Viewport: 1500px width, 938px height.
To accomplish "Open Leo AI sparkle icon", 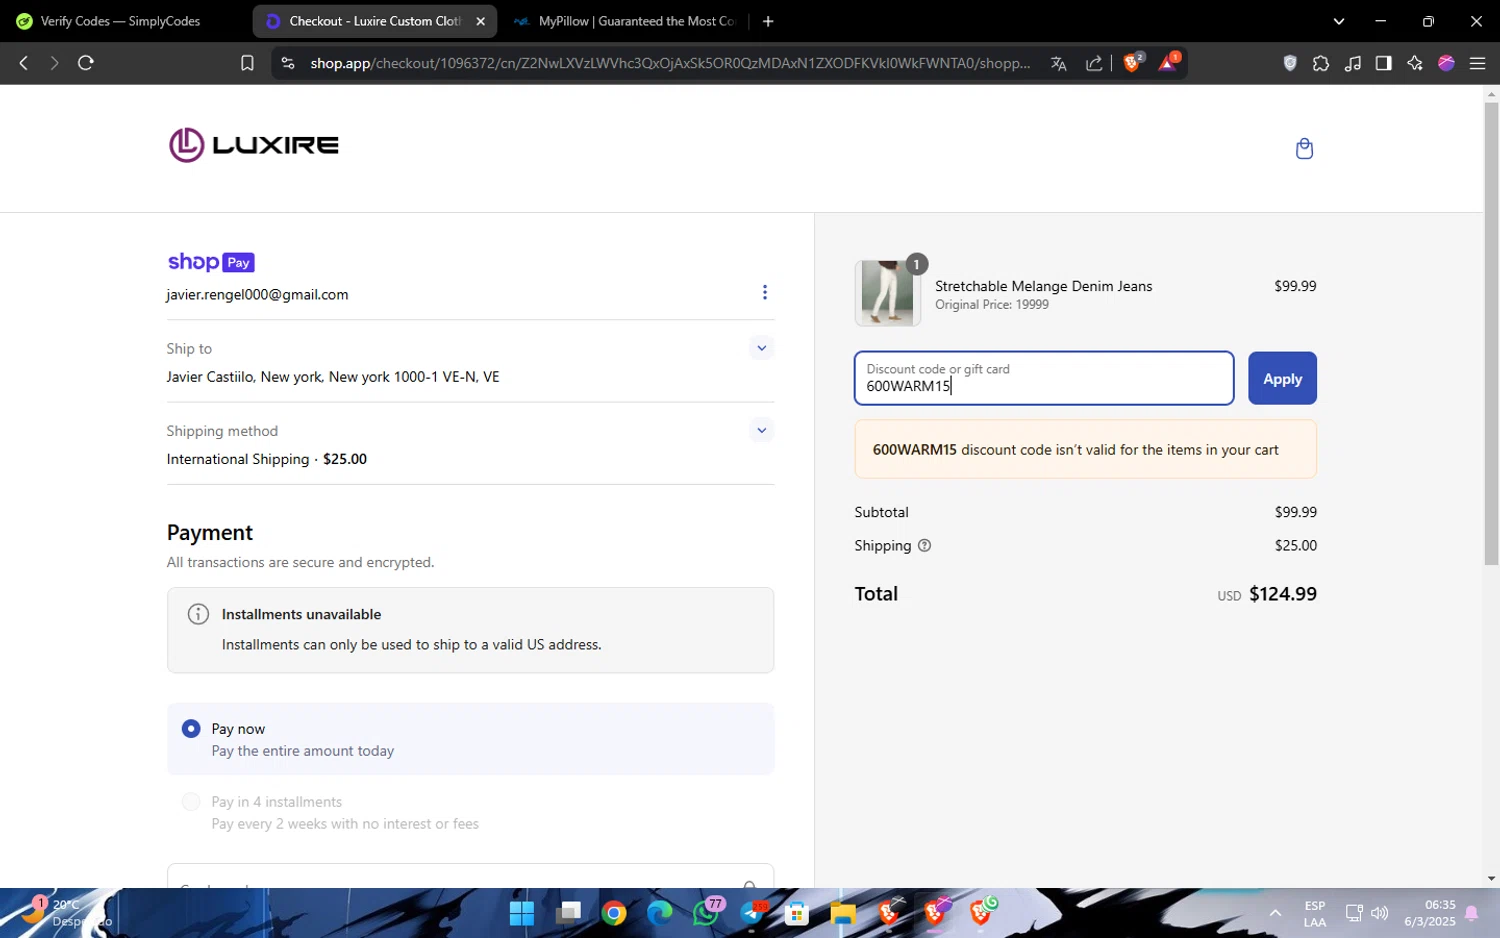I will (x=1415, y=63).
